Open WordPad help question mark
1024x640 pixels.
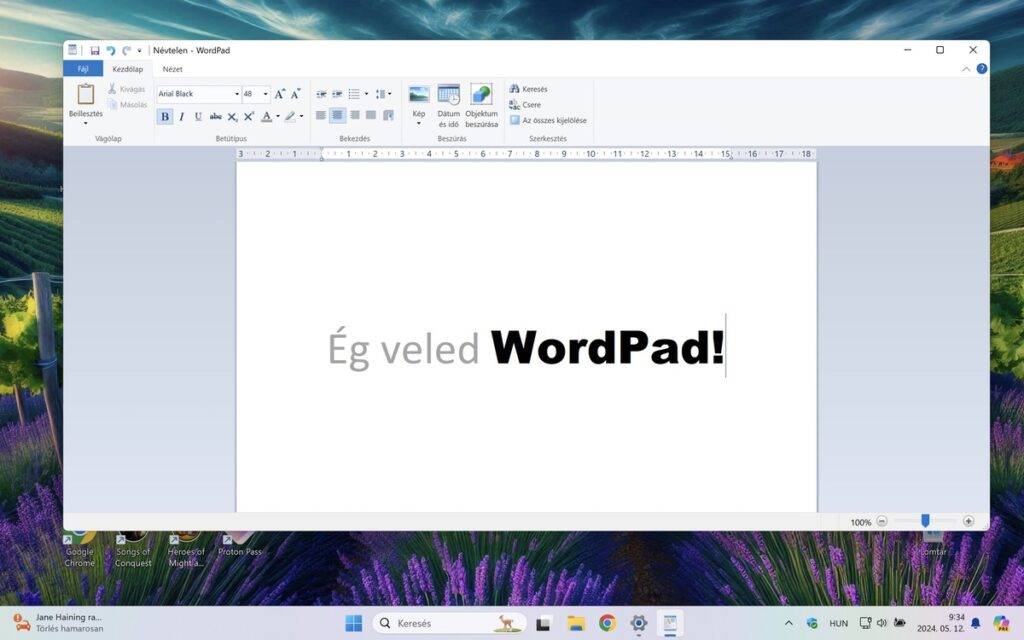pyautogui.click(x=982, y=69)
